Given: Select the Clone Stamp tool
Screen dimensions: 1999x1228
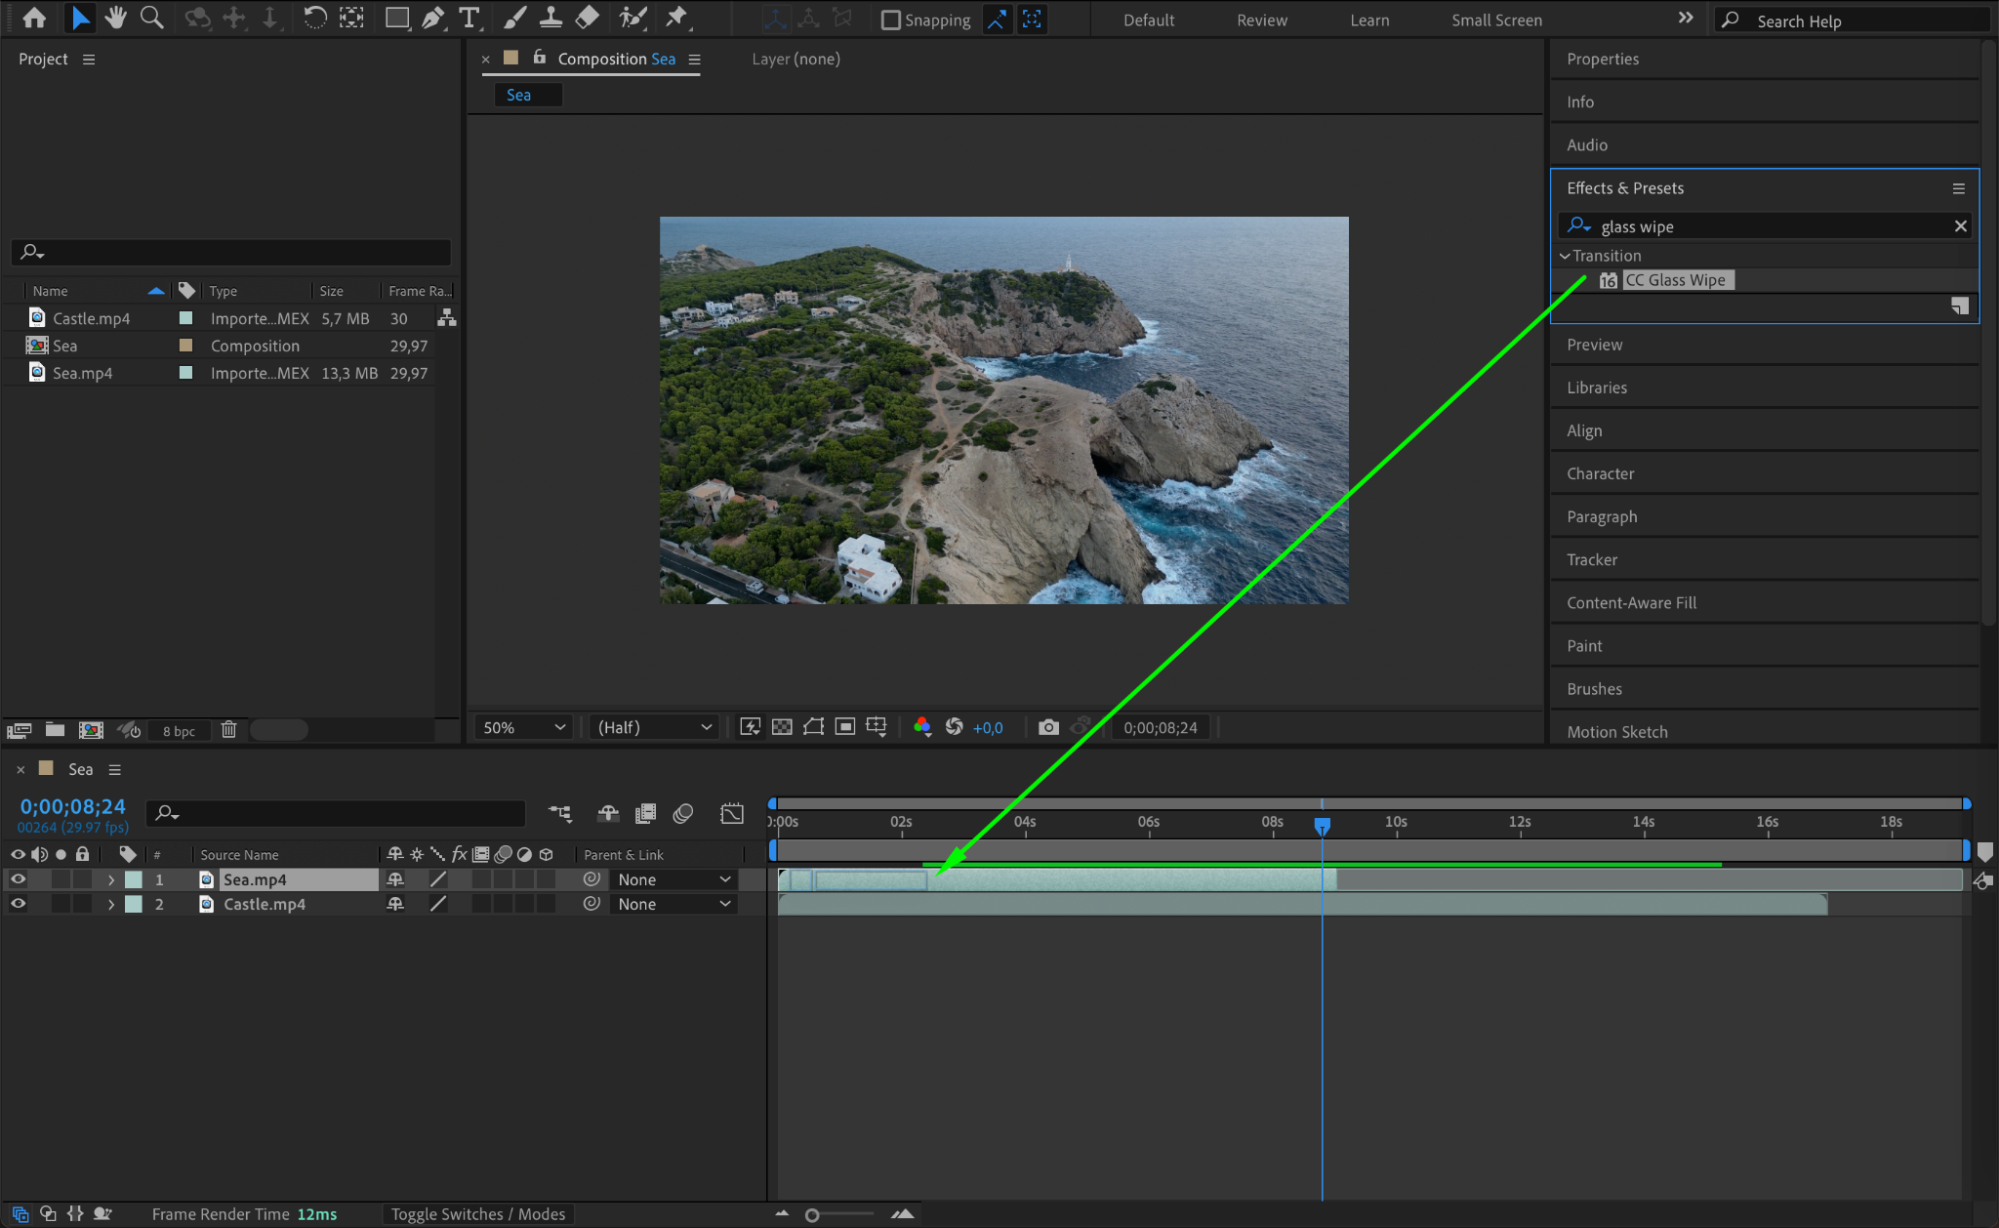Looking at the screenshot, I should click(550, 18).
